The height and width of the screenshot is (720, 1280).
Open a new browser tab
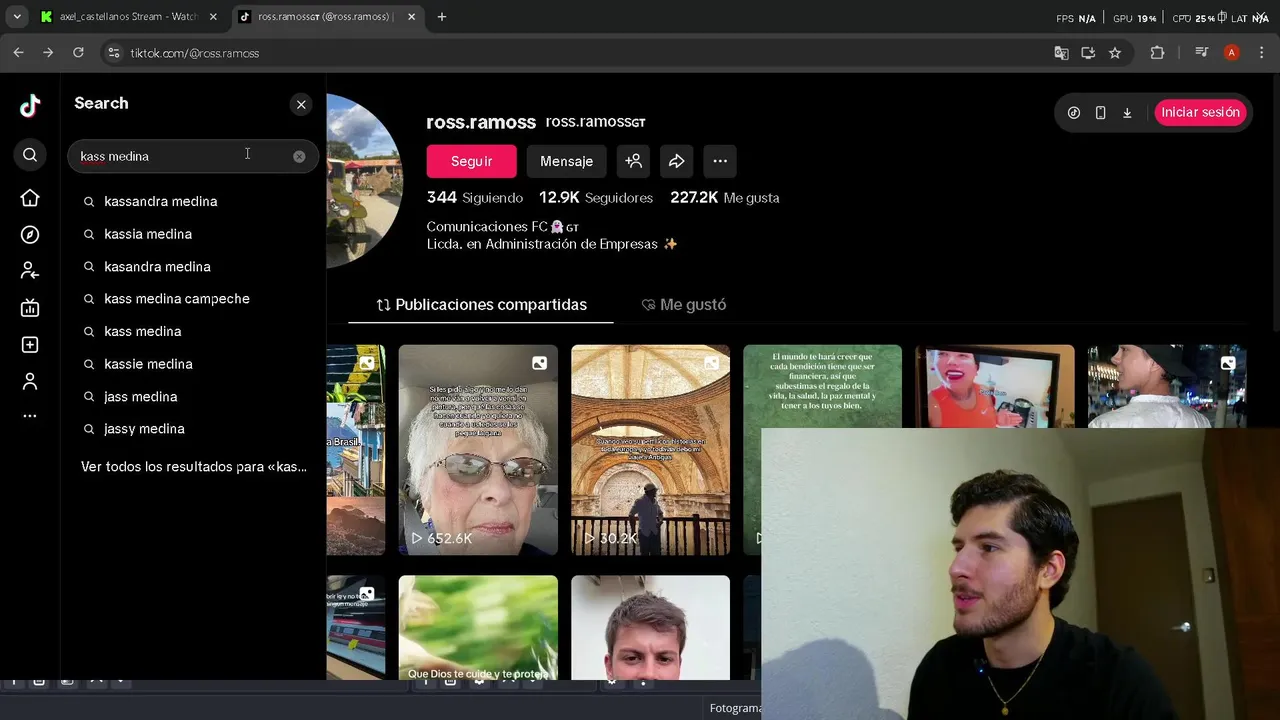442,17
